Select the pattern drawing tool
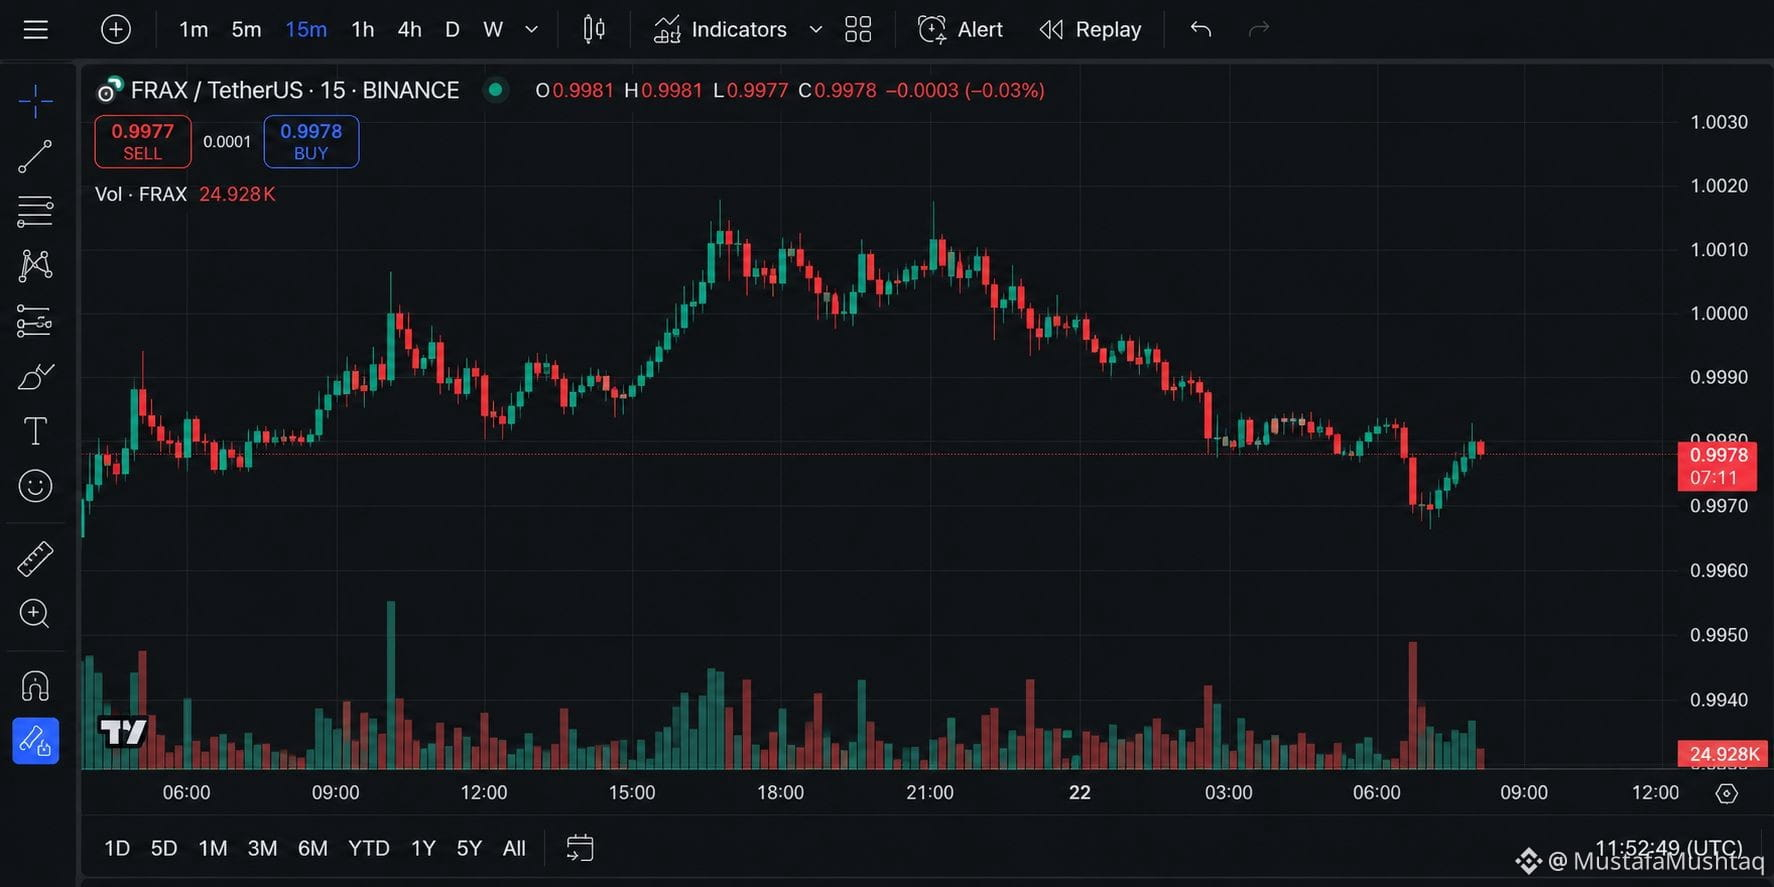Image resolution: width=1774 pixels, height=887 pixels. (x=35, y=266)
